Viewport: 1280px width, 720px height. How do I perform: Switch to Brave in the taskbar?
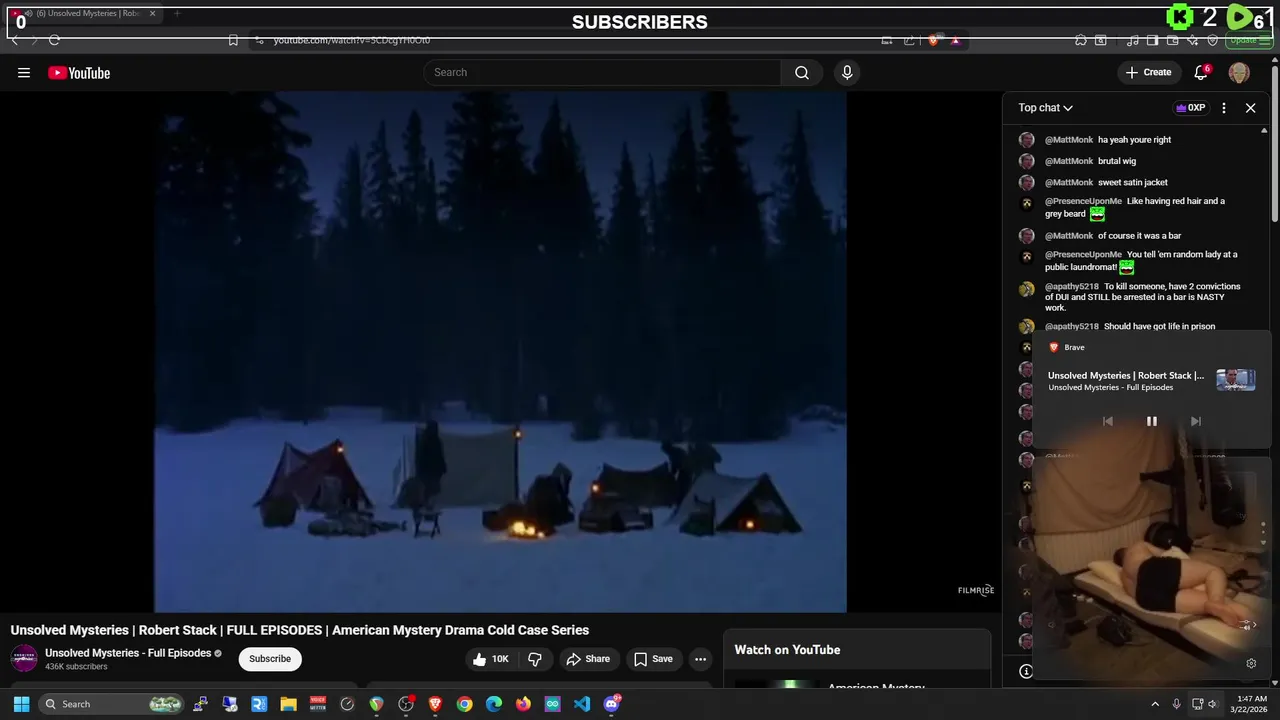pos(435,704)
